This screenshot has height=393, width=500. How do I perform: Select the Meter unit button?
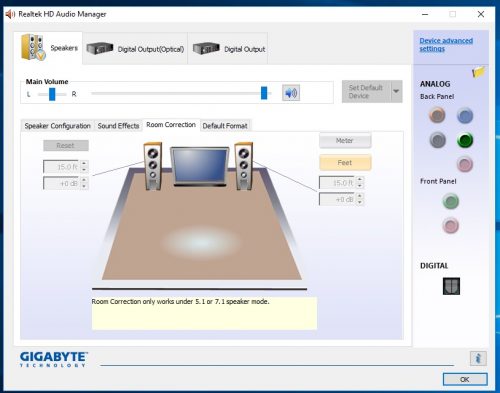tap(345, 140)
